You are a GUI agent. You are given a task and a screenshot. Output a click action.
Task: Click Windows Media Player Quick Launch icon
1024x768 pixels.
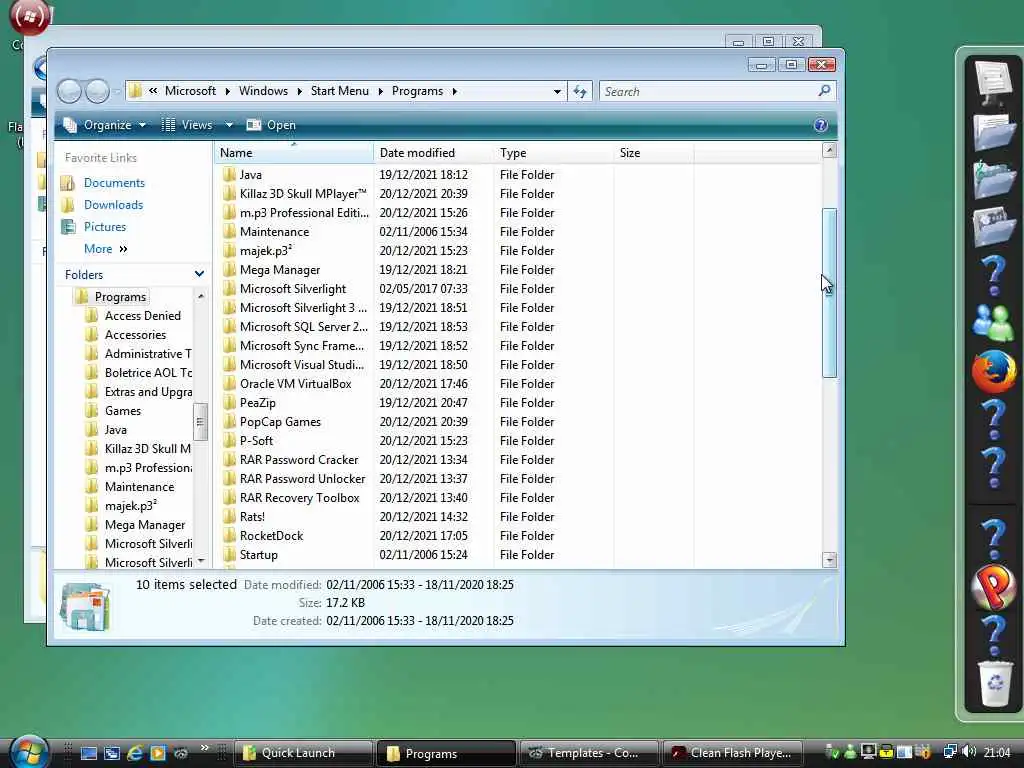click(158, 753)
